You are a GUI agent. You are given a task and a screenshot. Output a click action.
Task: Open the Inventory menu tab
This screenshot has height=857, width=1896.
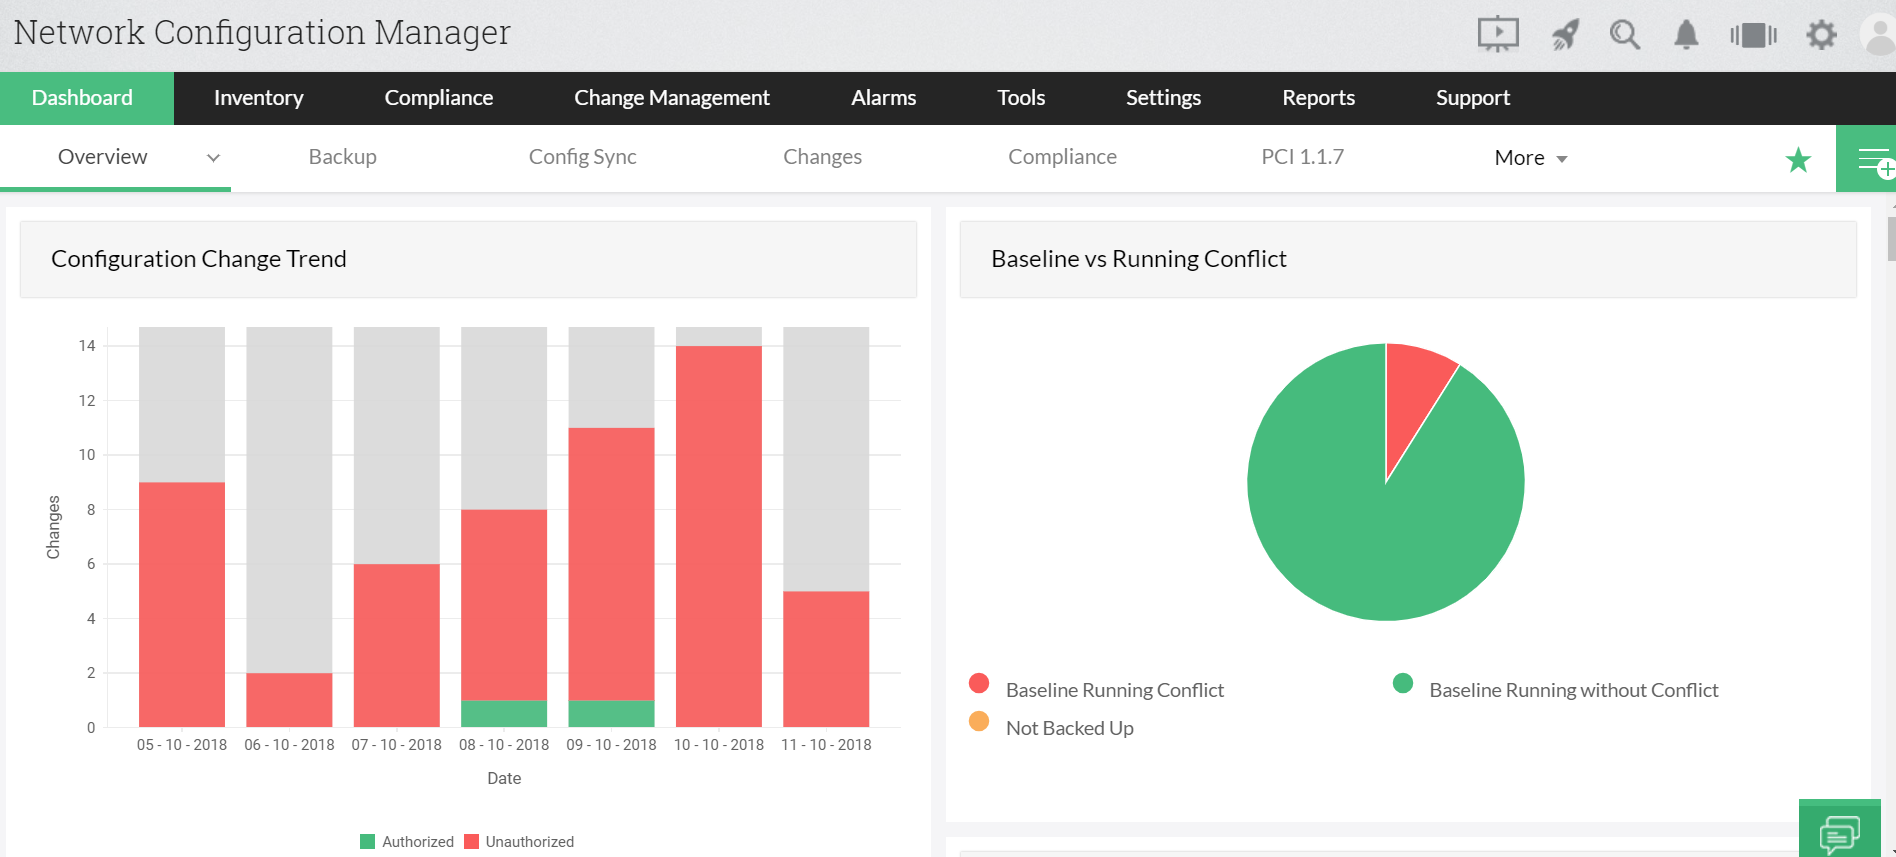tap(258, 98)
